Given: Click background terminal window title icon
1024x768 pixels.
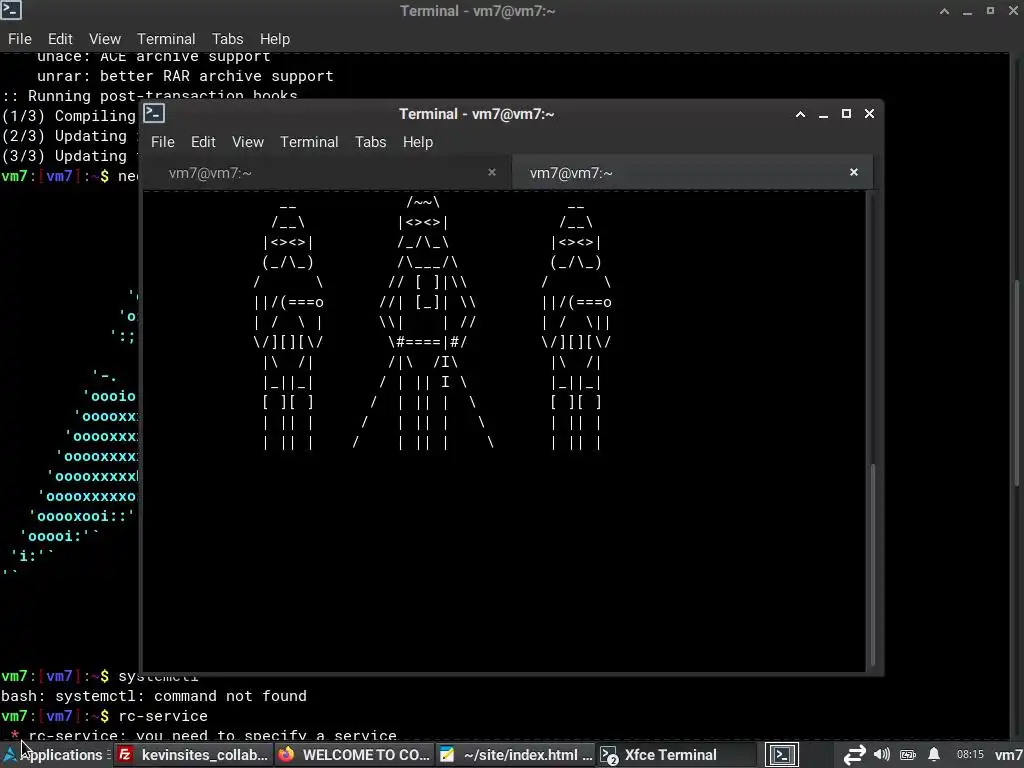Looking at the screenshot, I should point(11,10).
